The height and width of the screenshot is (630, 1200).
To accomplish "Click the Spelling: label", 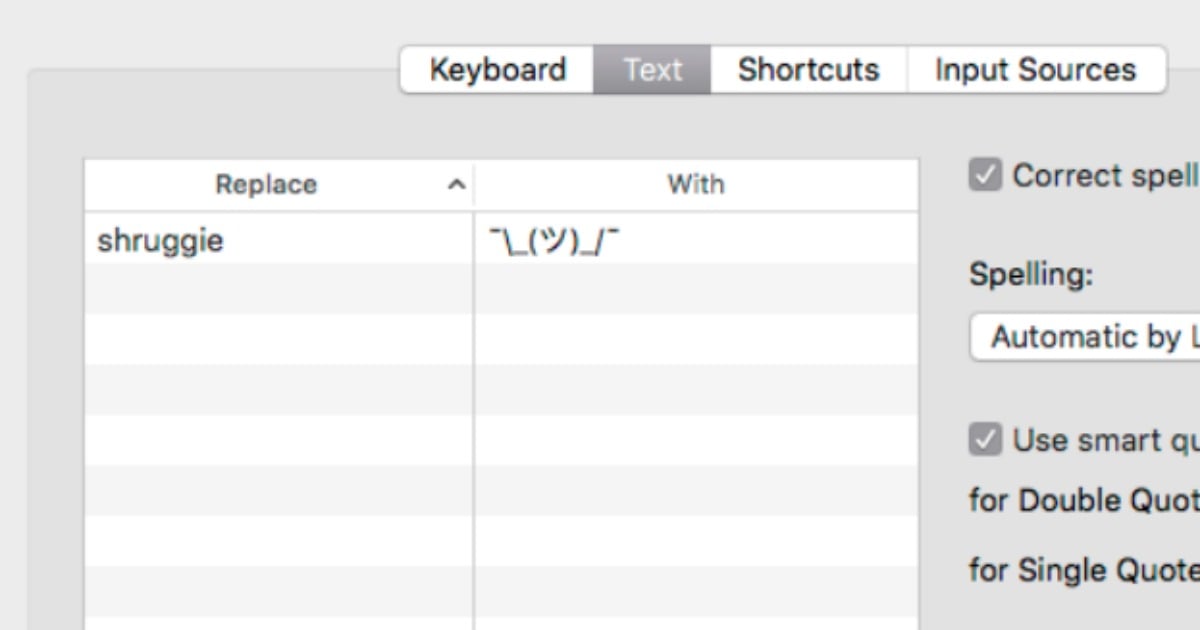I will pyautogui.click(x=1031, y=275).
